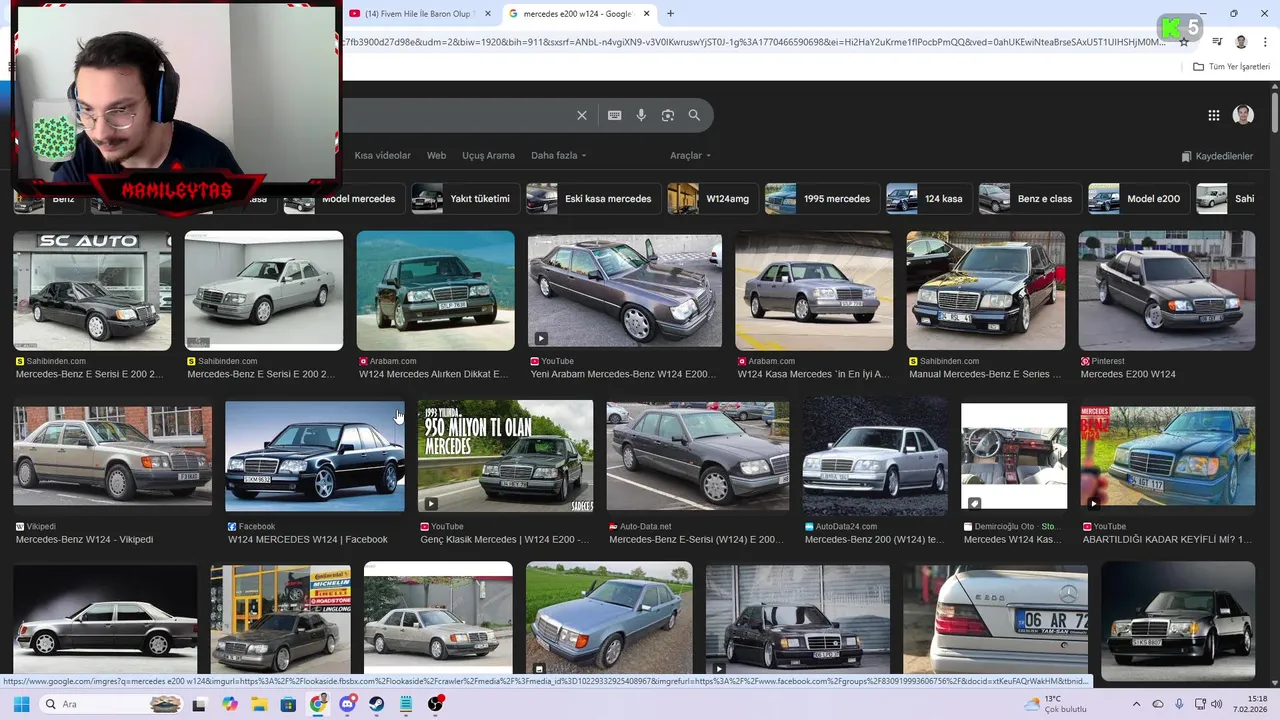Screen dimensions: 1280x720
Task: Open the microphone tray indicator
Action: pos(1179,704)
